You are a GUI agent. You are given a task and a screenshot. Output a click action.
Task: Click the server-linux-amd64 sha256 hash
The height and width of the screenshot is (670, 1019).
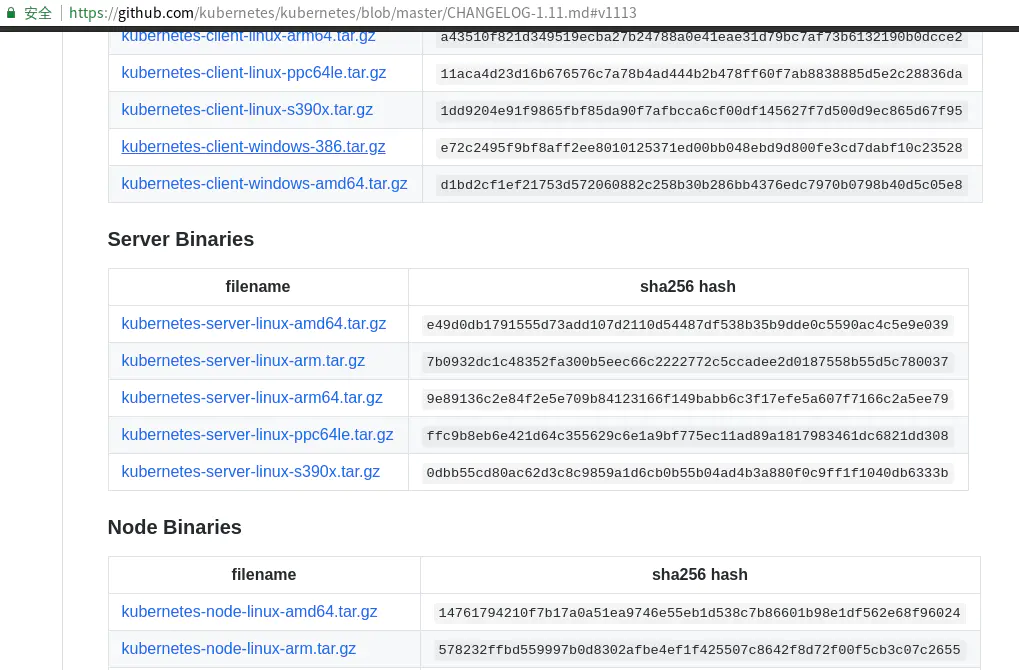(x=687, y=325)
